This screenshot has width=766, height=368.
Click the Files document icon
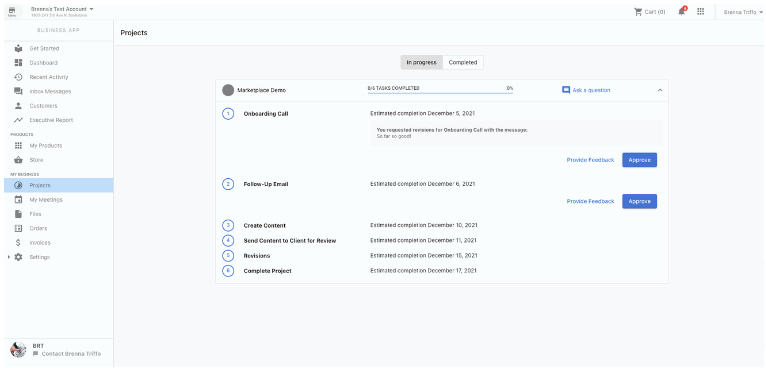coord(19,214)
